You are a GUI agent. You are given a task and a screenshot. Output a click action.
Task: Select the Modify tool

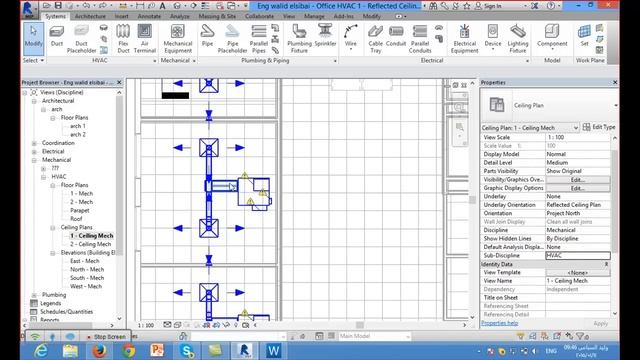tap(33, 39)
